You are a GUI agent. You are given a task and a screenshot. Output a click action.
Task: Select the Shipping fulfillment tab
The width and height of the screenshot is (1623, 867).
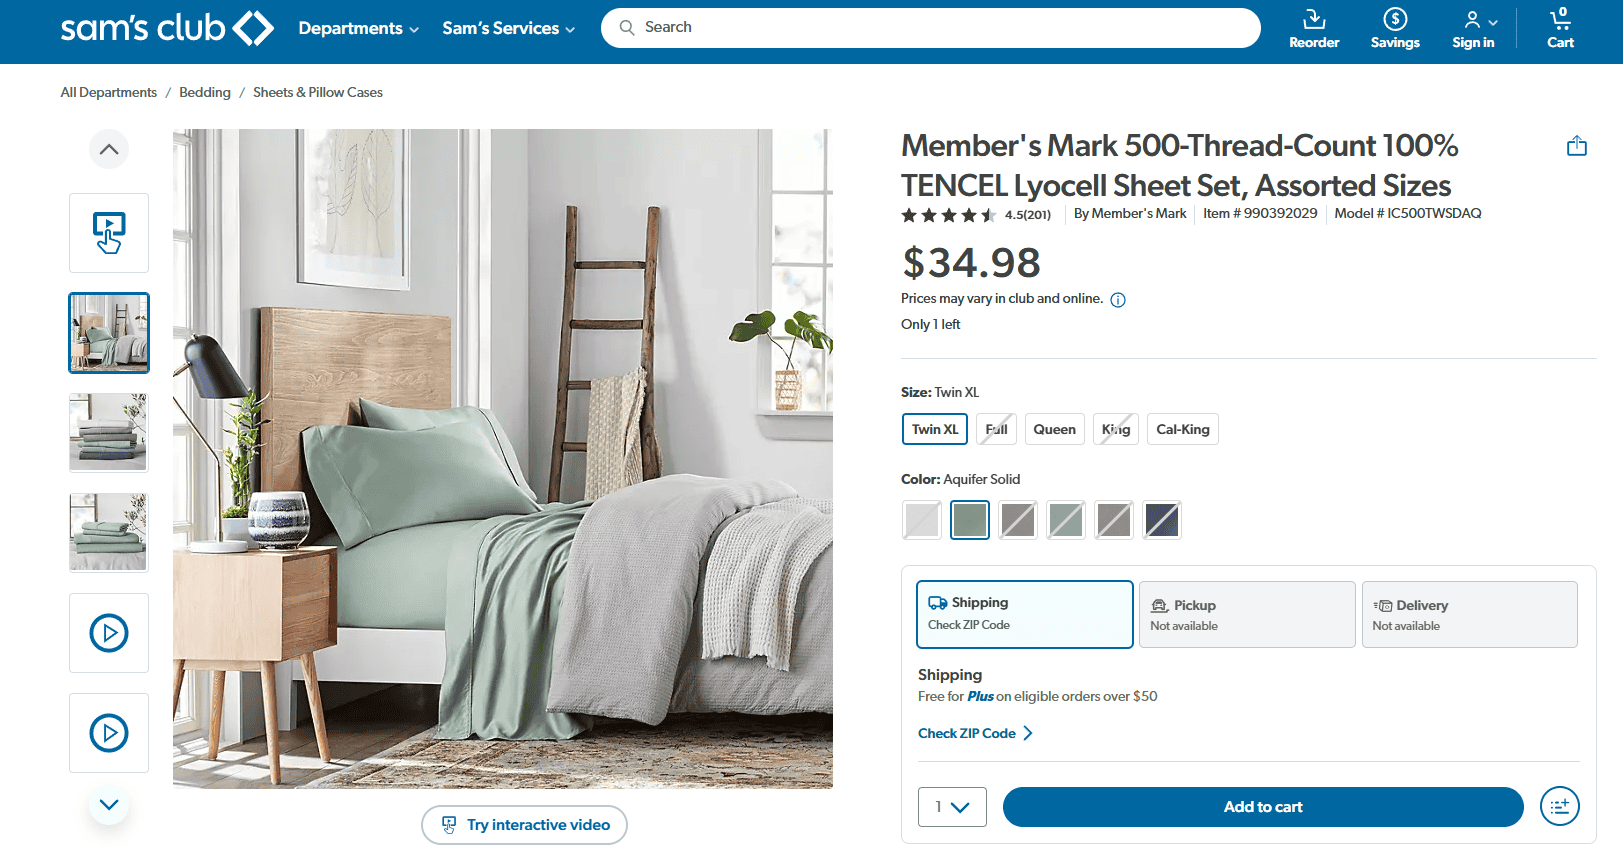pyautogui.click(x=1025, y=614)
